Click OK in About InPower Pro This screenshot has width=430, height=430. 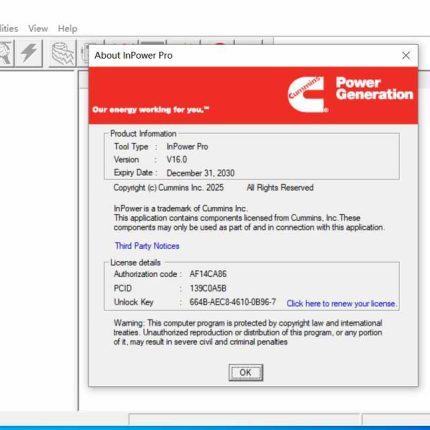pyautogui.click(x=246, y=372)
